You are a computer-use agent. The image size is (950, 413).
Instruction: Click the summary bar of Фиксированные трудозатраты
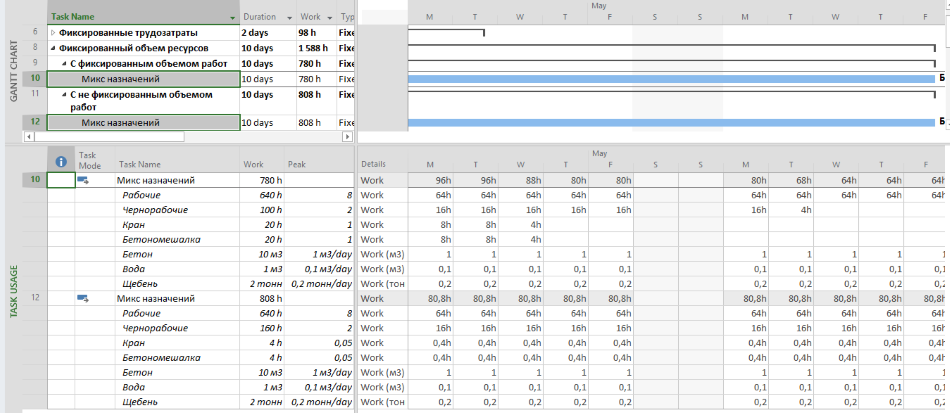tap(446, 31)
